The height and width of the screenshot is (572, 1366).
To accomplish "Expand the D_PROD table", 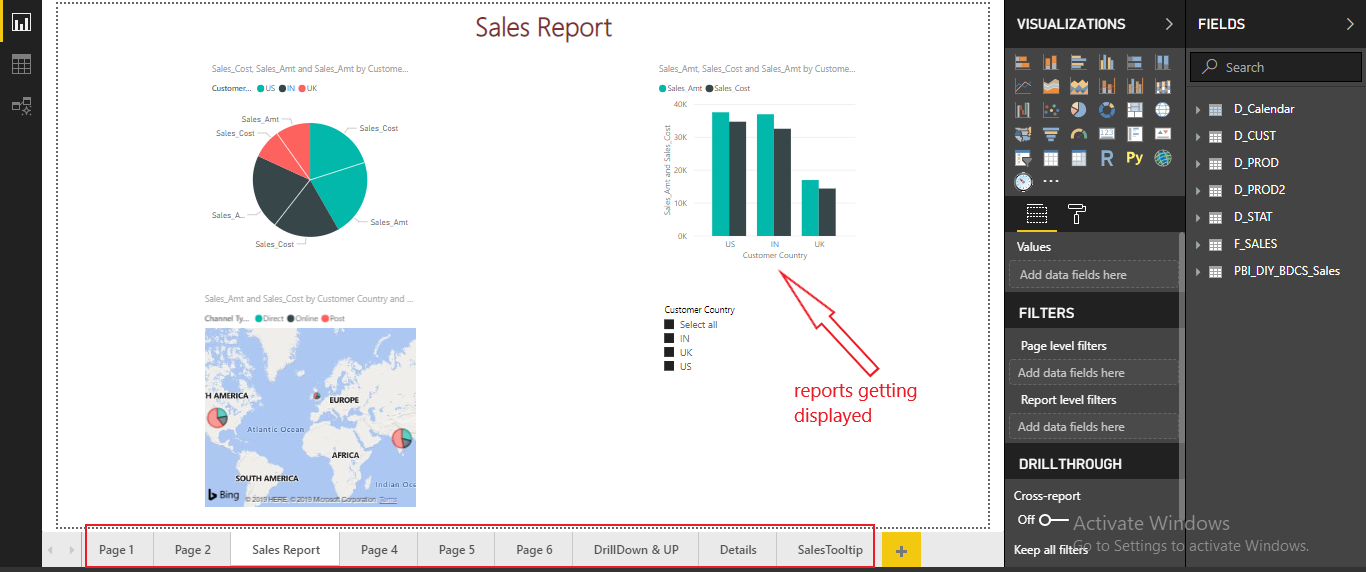I will click(1198, 163).
